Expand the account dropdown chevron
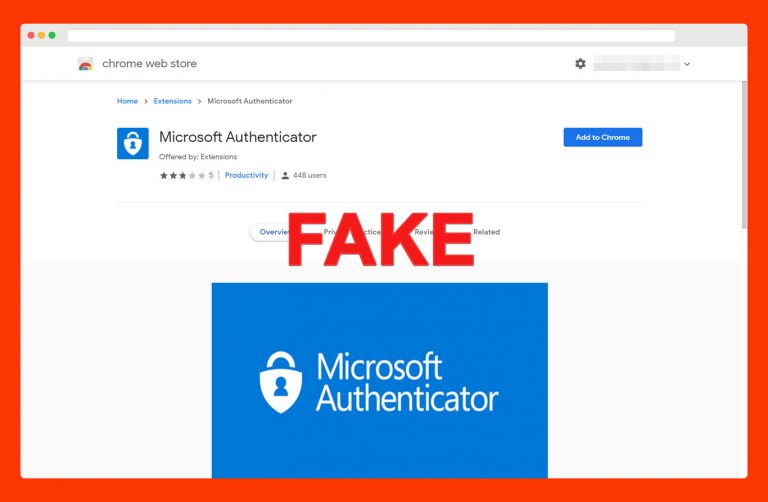This screenshot has height=502, width=768. coord(687,64)
